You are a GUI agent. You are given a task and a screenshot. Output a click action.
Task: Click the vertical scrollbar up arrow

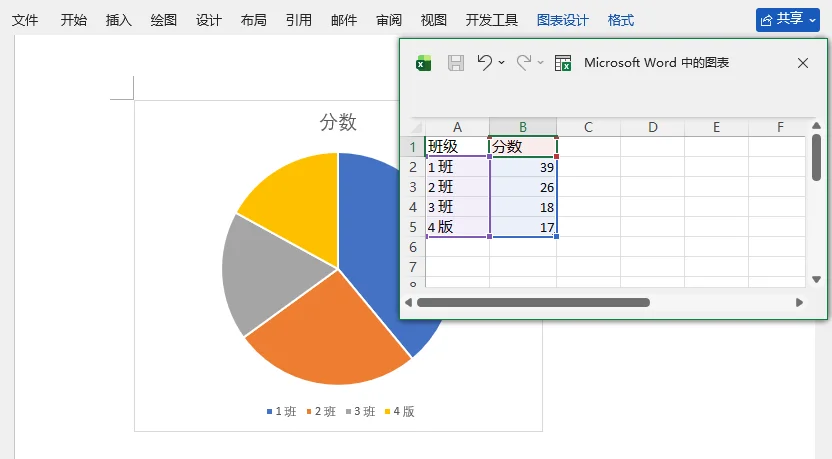tap(816, 126)
